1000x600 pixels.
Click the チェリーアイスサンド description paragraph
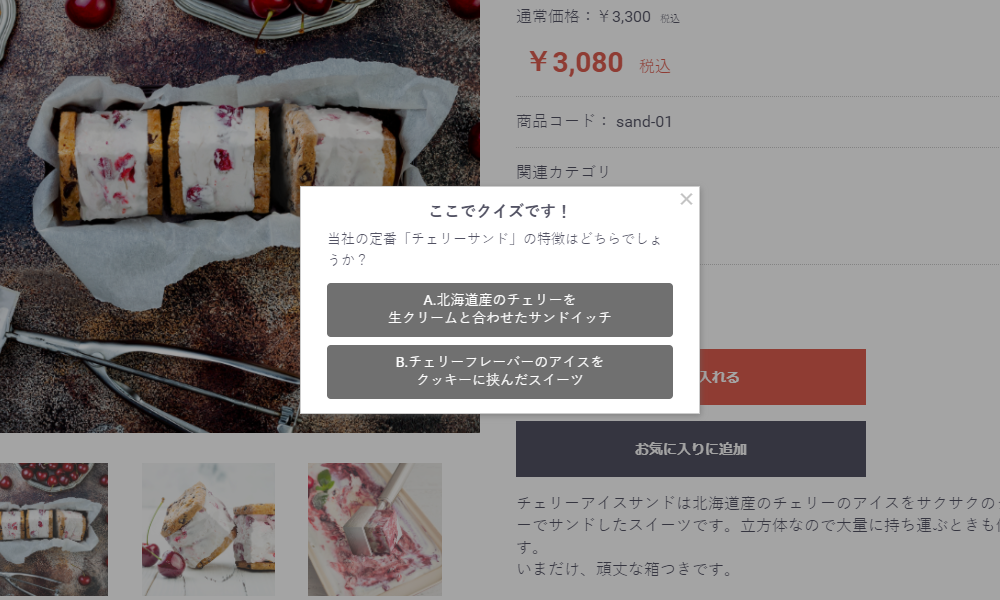point(758,524)
